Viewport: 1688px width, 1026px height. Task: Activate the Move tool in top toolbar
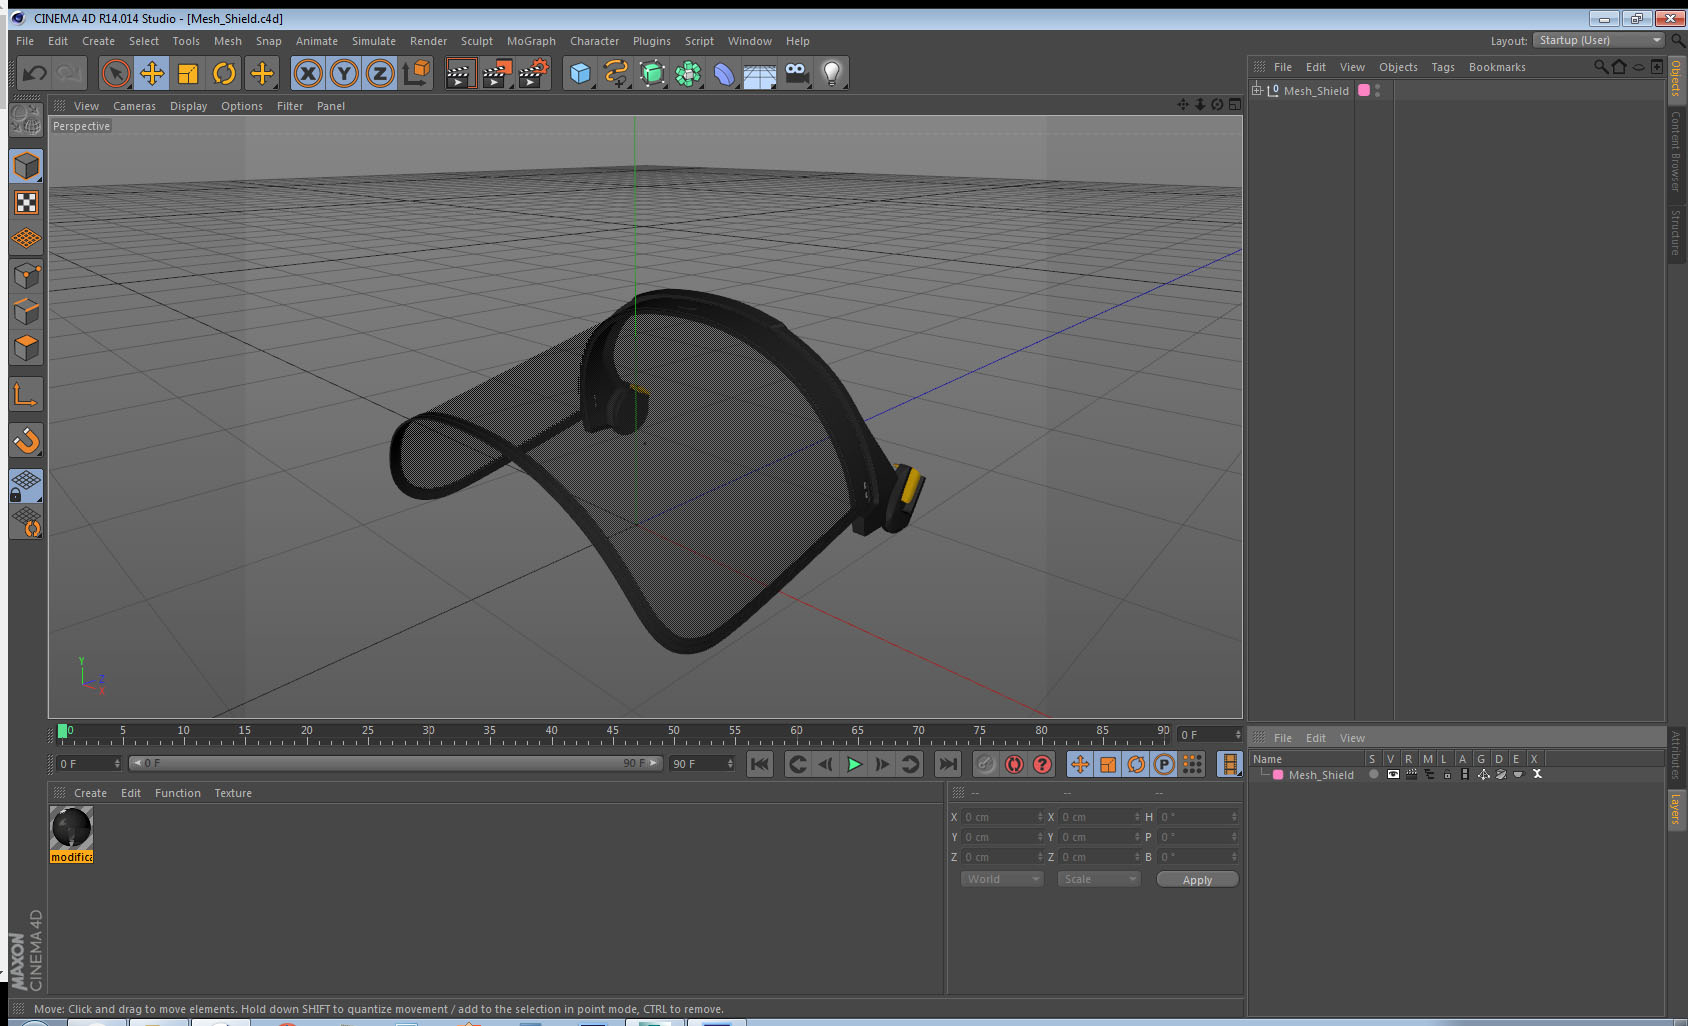tap(152, 73)
